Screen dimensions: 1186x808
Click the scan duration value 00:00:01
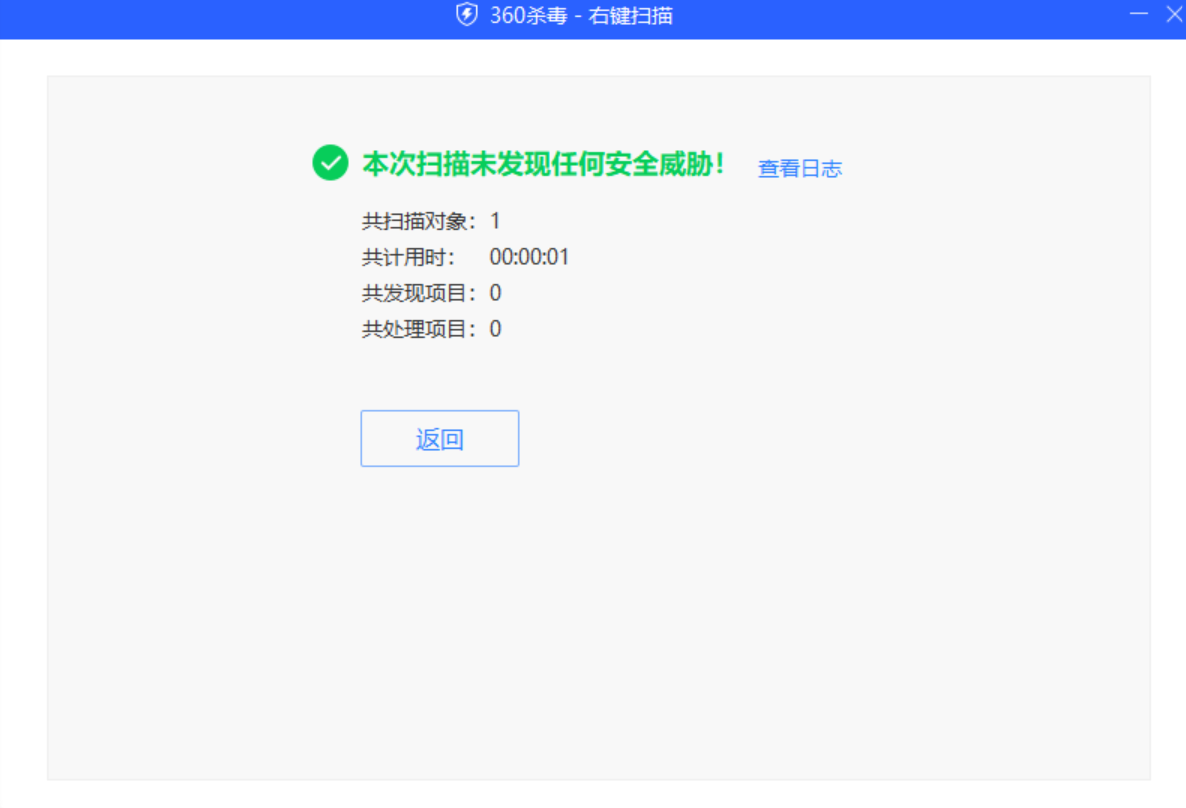click(529, 257)
